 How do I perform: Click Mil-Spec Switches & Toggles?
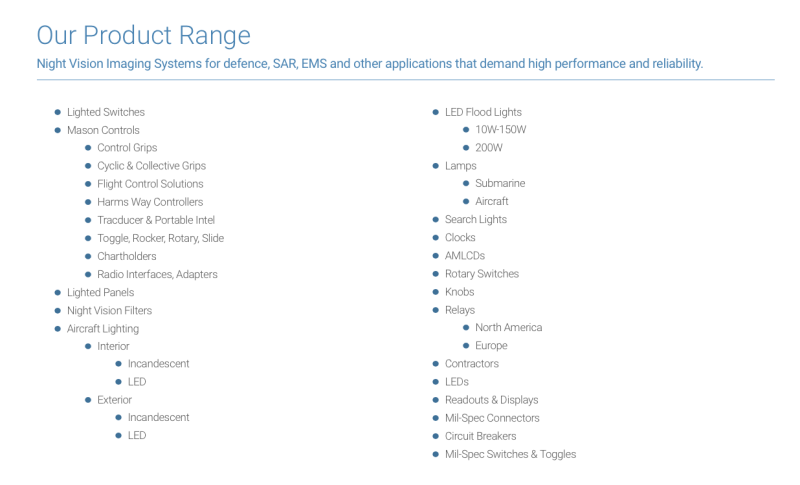[x=510, y=454]
